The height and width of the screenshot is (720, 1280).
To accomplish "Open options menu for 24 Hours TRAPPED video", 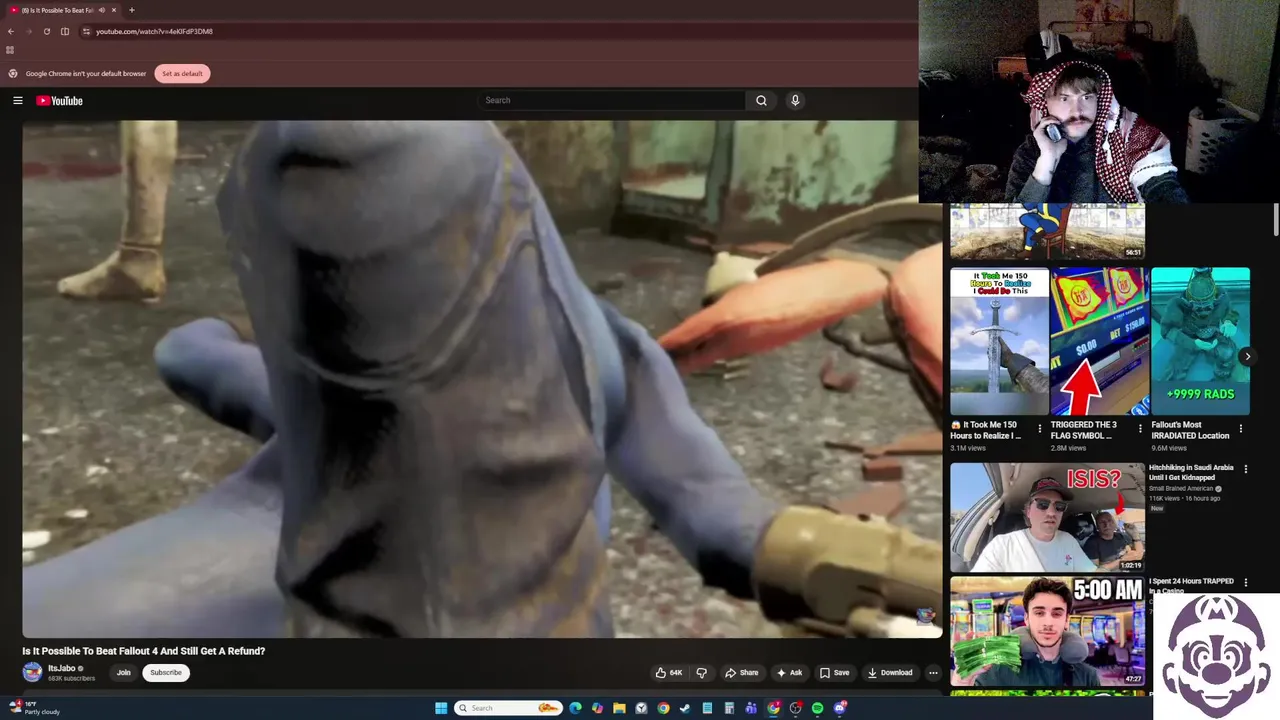I will click(x=1246, y=582).
